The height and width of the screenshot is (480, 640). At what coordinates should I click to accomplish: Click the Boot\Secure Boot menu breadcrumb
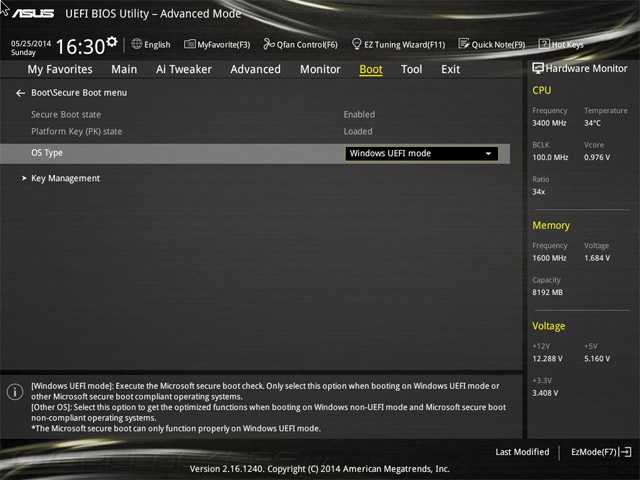click(79, 93)
